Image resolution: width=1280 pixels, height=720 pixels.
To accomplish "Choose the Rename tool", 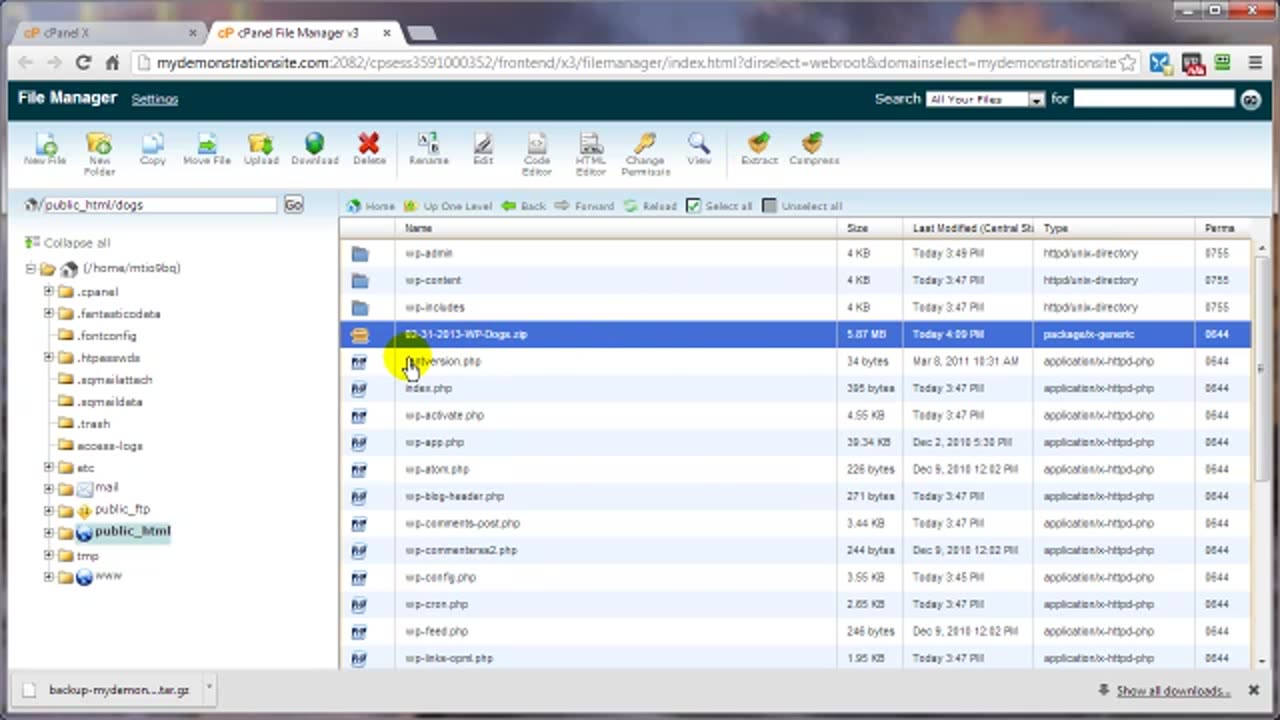I will tap(429, 148).
